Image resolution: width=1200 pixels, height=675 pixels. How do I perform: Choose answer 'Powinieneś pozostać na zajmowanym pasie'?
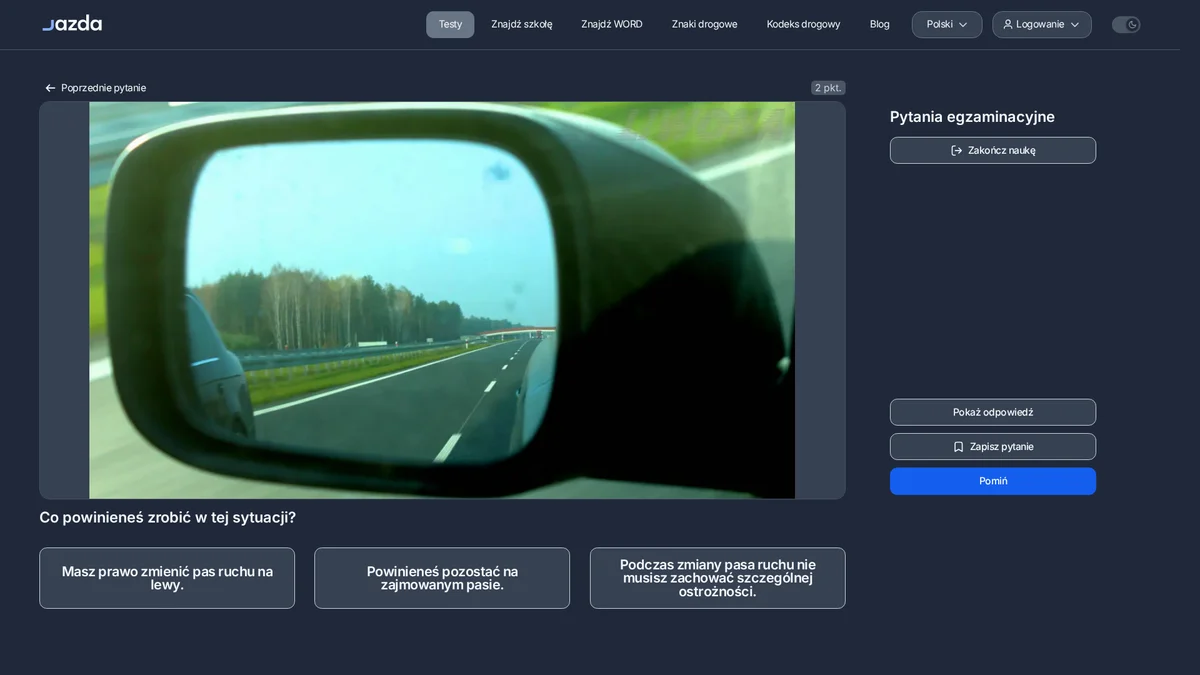pyautogui.click(x=442, y=578)
